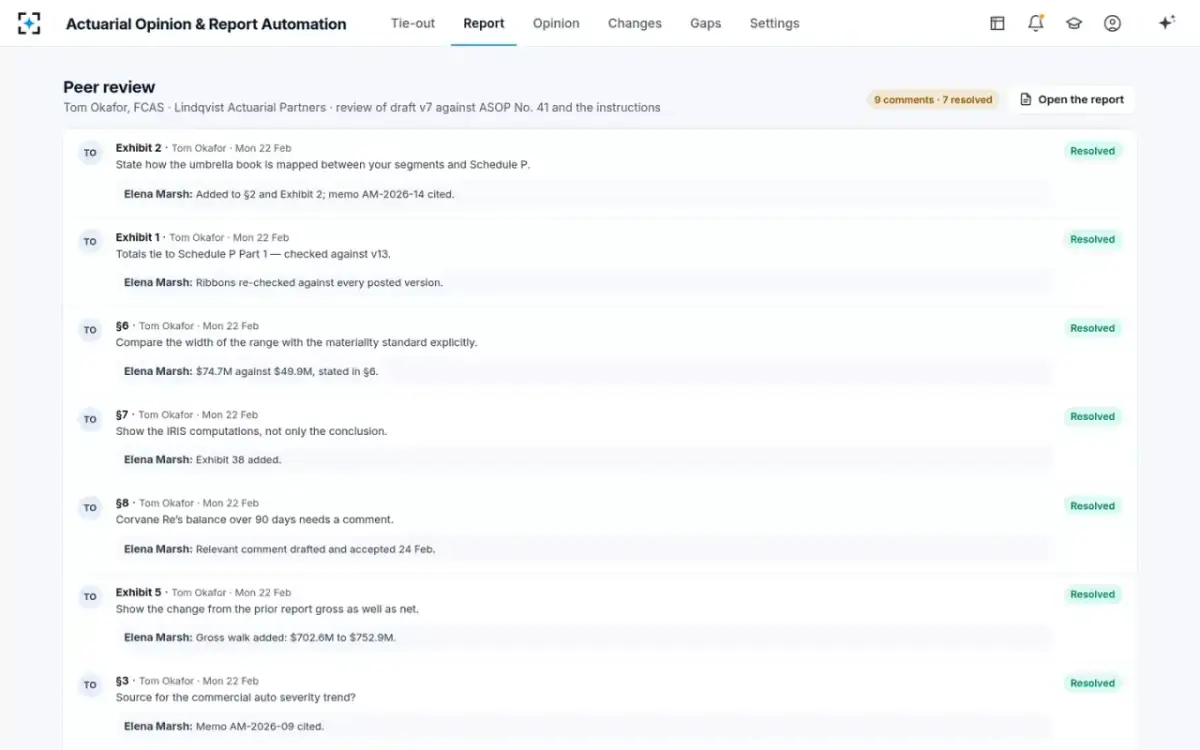
Task: Click the Peer review heading
Action: (x=109, y=87)
